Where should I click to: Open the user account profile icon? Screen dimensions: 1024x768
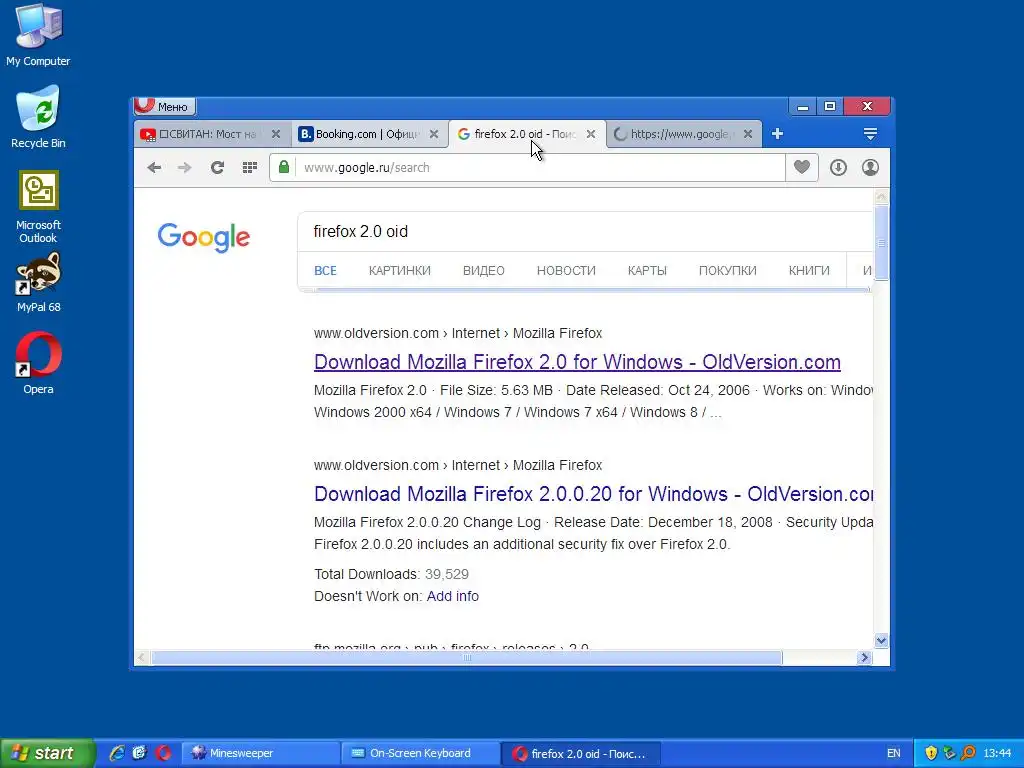[x=870, y=168]
